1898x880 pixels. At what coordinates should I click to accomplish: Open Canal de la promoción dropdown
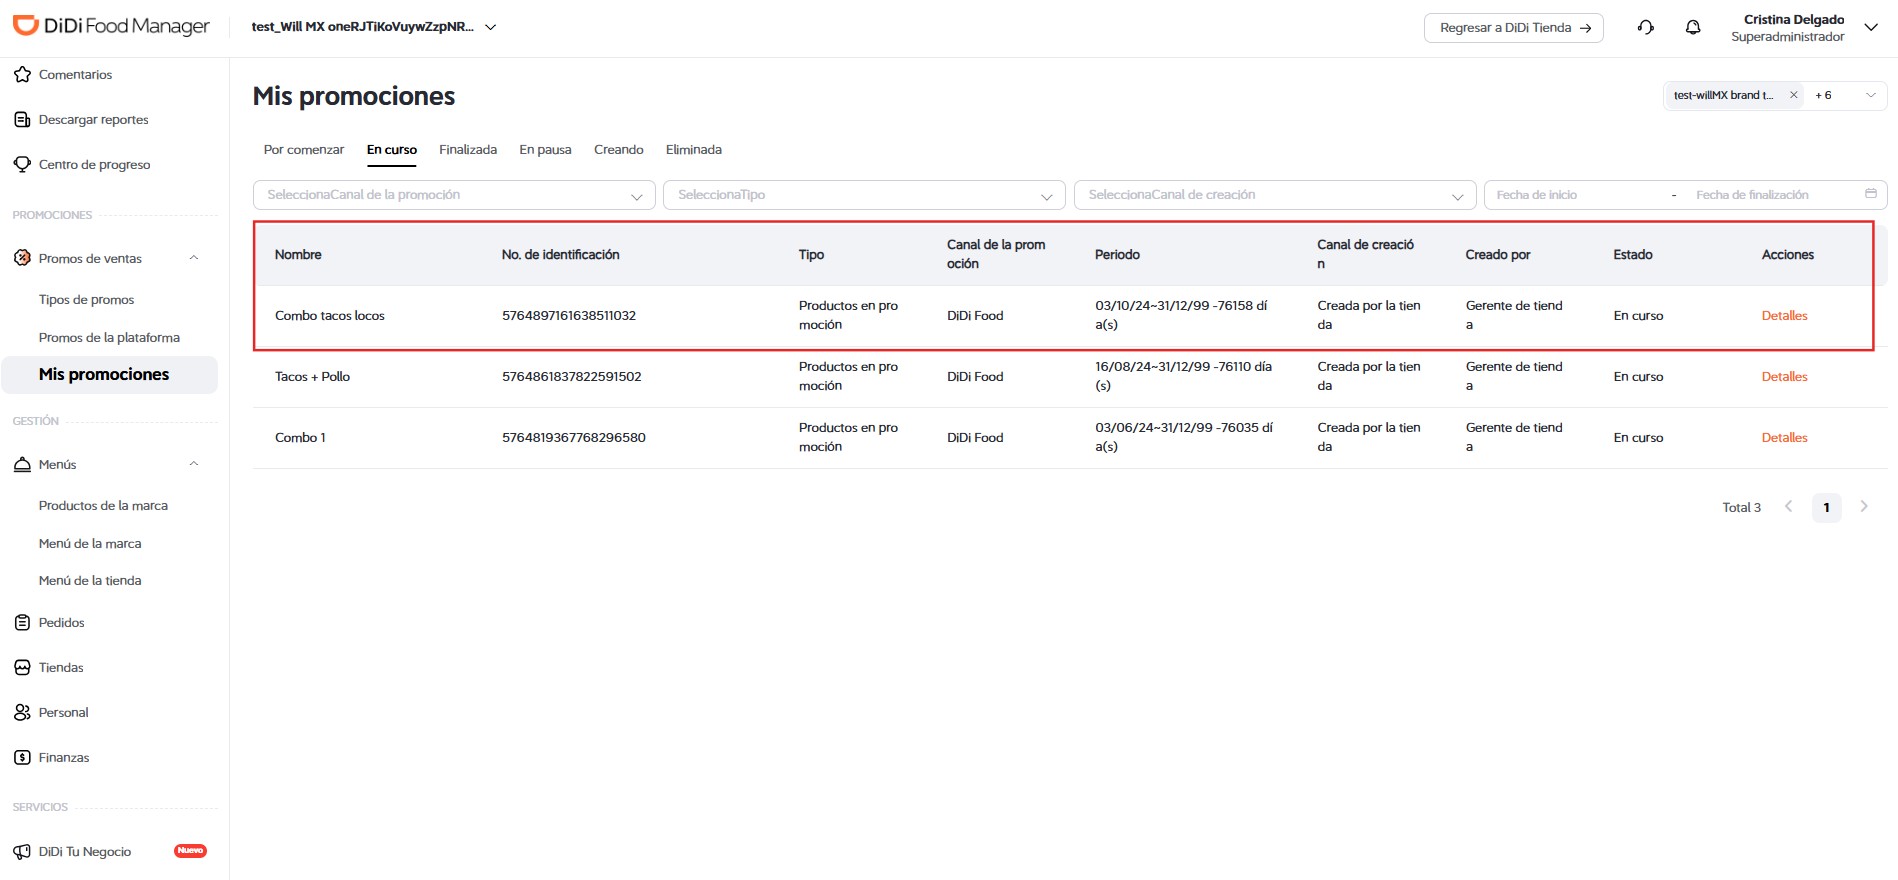point(454,195)
